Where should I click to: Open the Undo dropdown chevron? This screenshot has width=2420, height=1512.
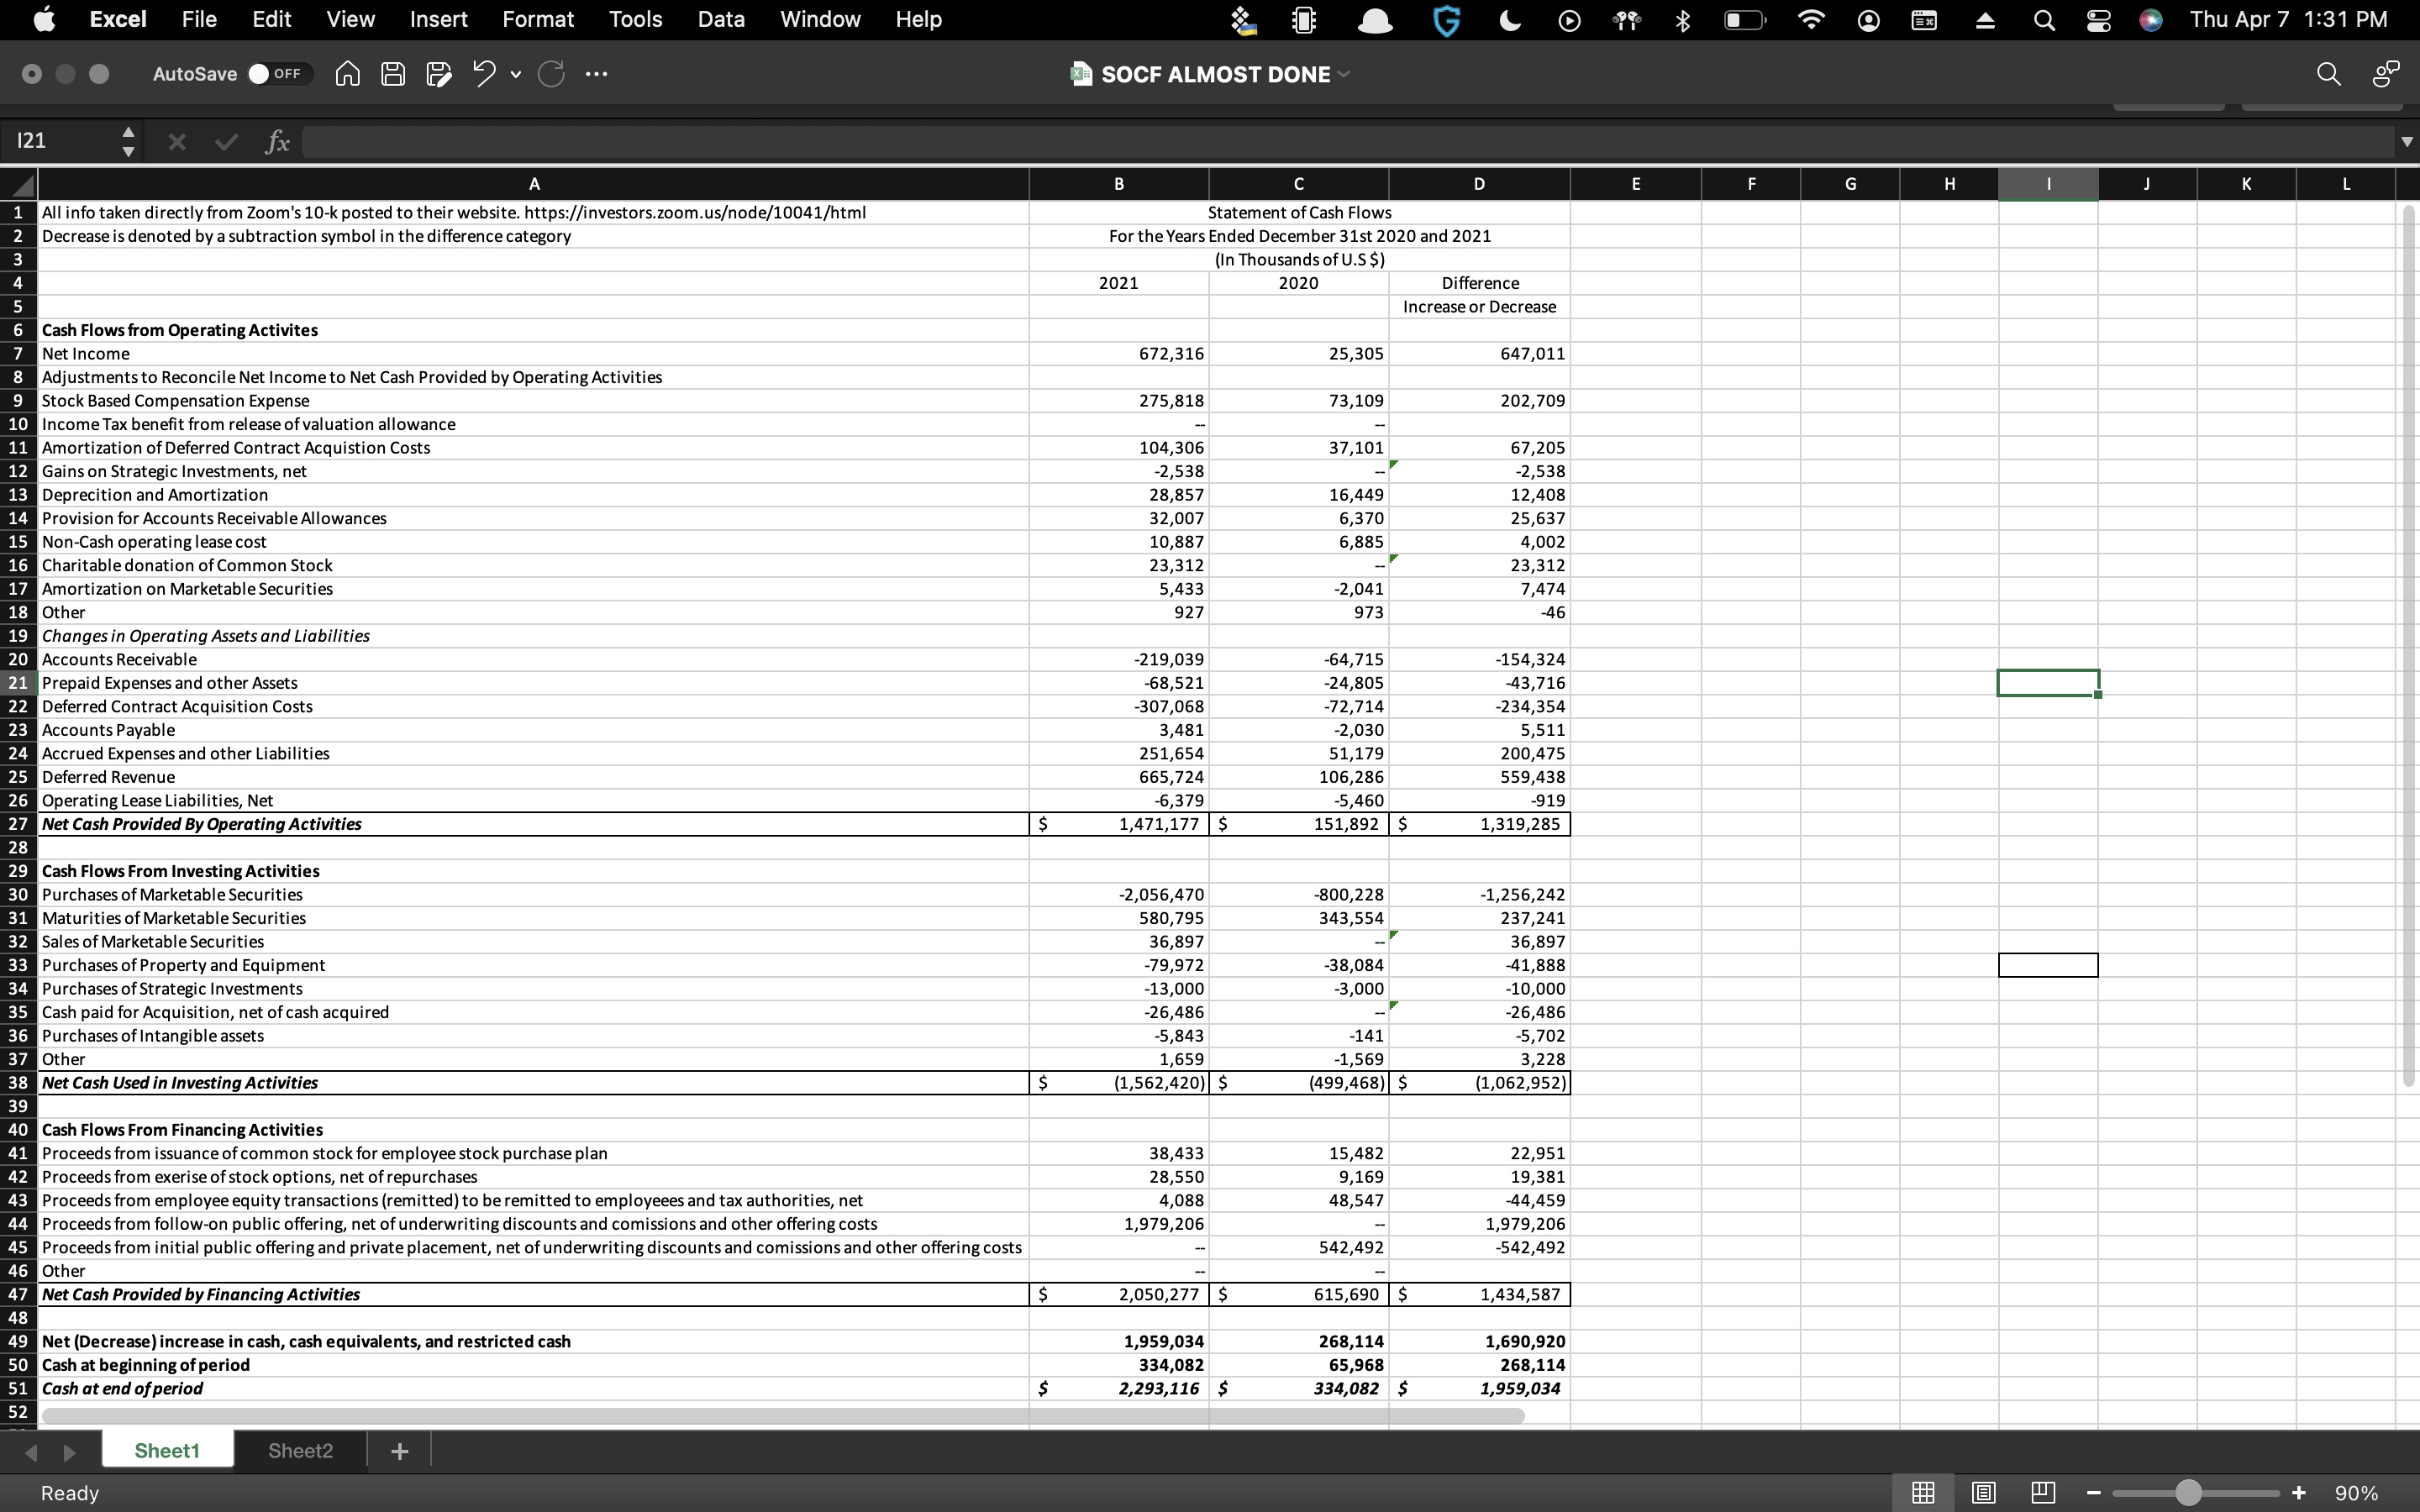click(515, 74)
